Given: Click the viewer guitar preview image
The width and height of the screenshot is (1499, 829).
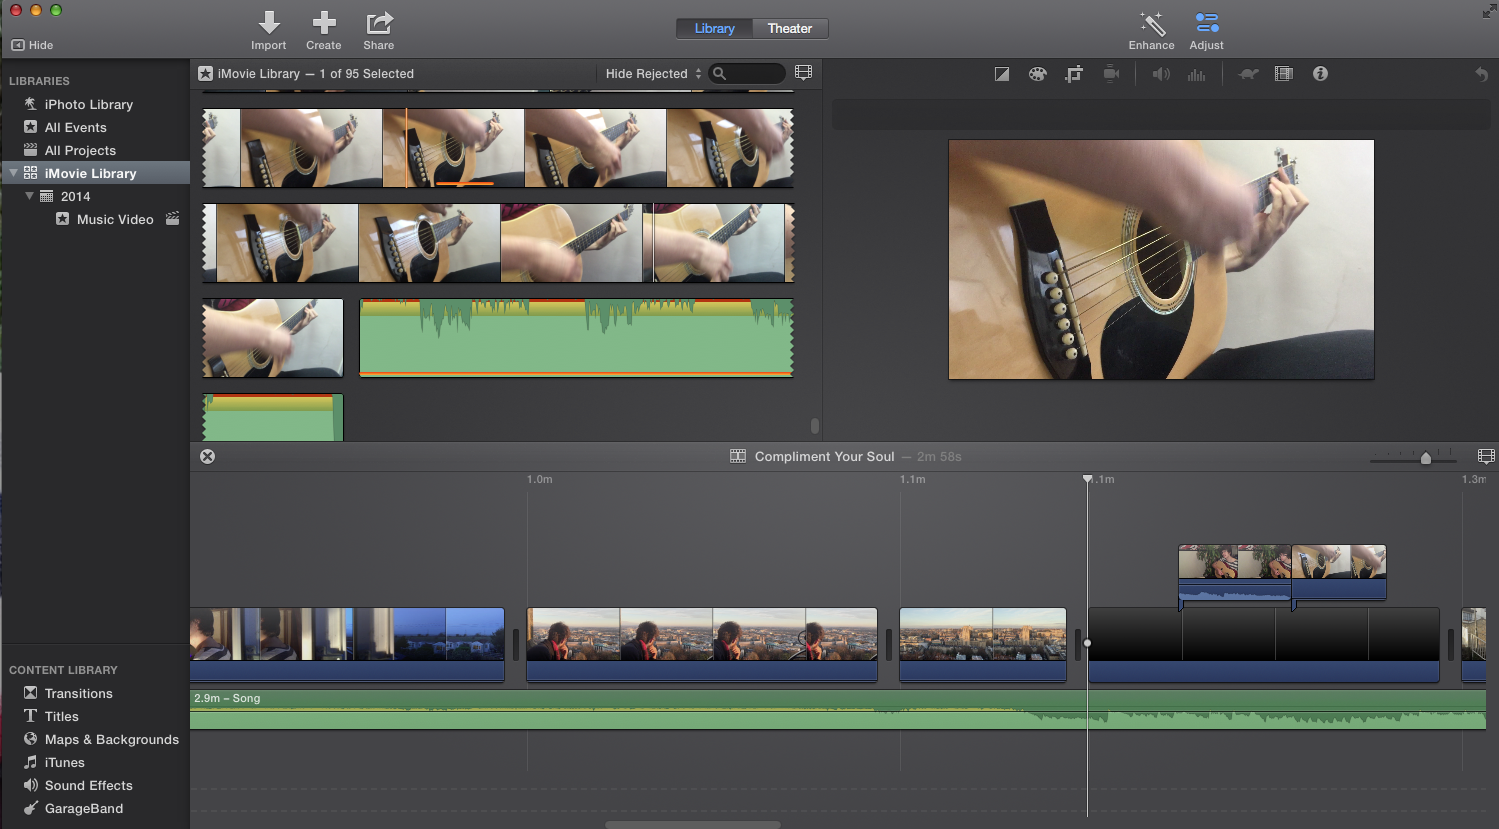Looking at the screenshot, I should click(x=1161, y=260).
